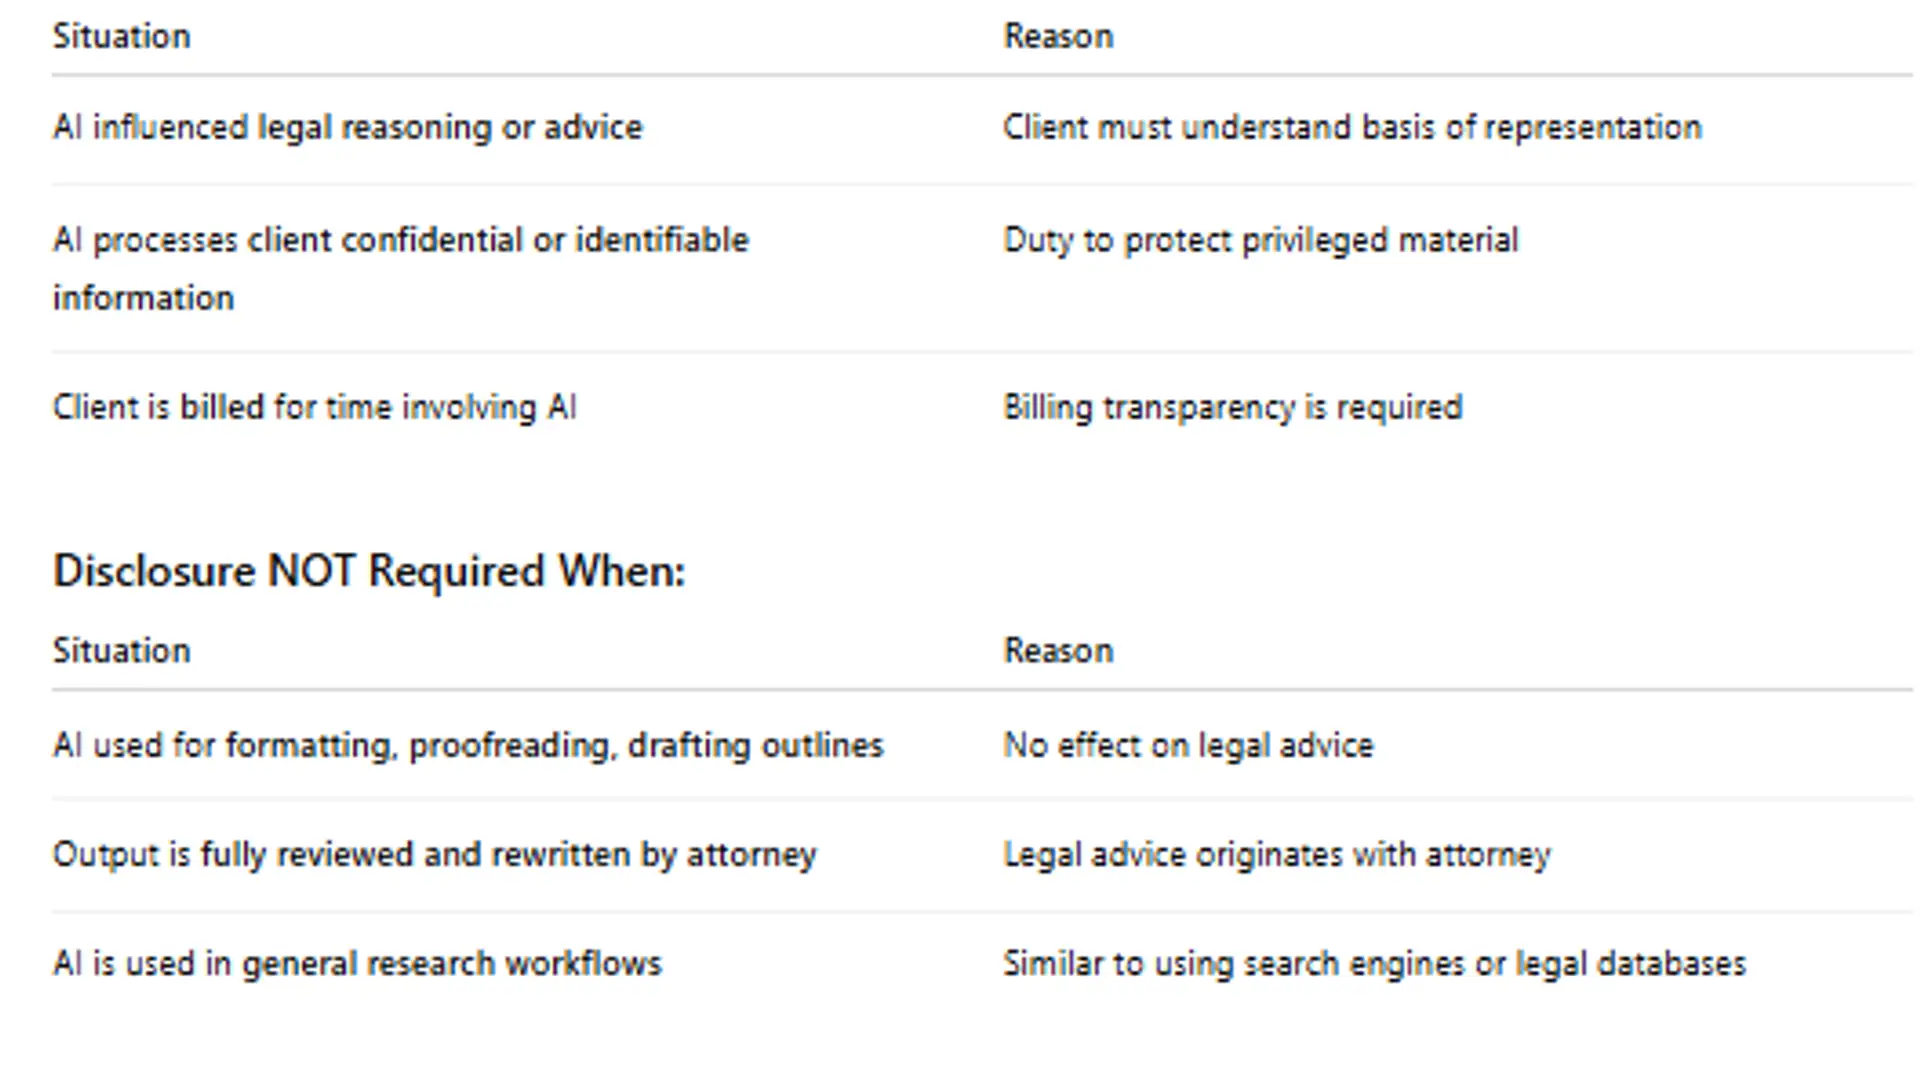1920x1080 pixels.
Task: Click the divider line under the top table headers
Action: point(980,75)
